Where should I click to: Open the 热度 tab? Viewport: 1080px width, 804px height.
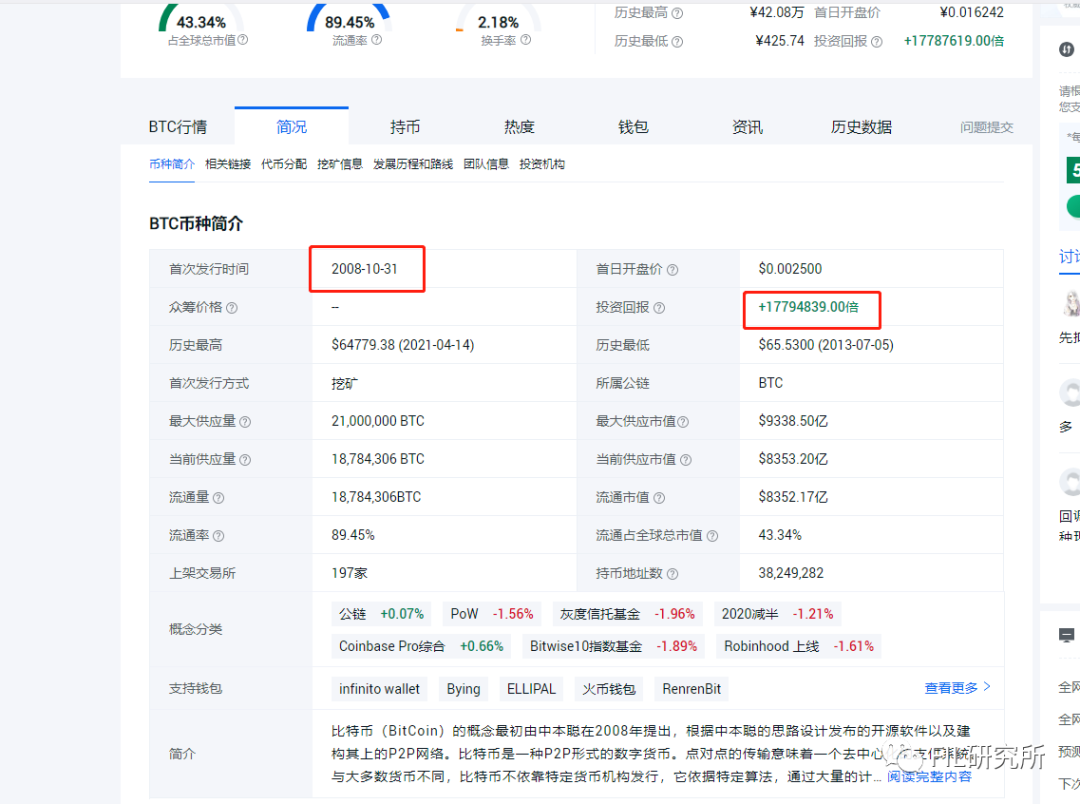click(x=519, y=127)
